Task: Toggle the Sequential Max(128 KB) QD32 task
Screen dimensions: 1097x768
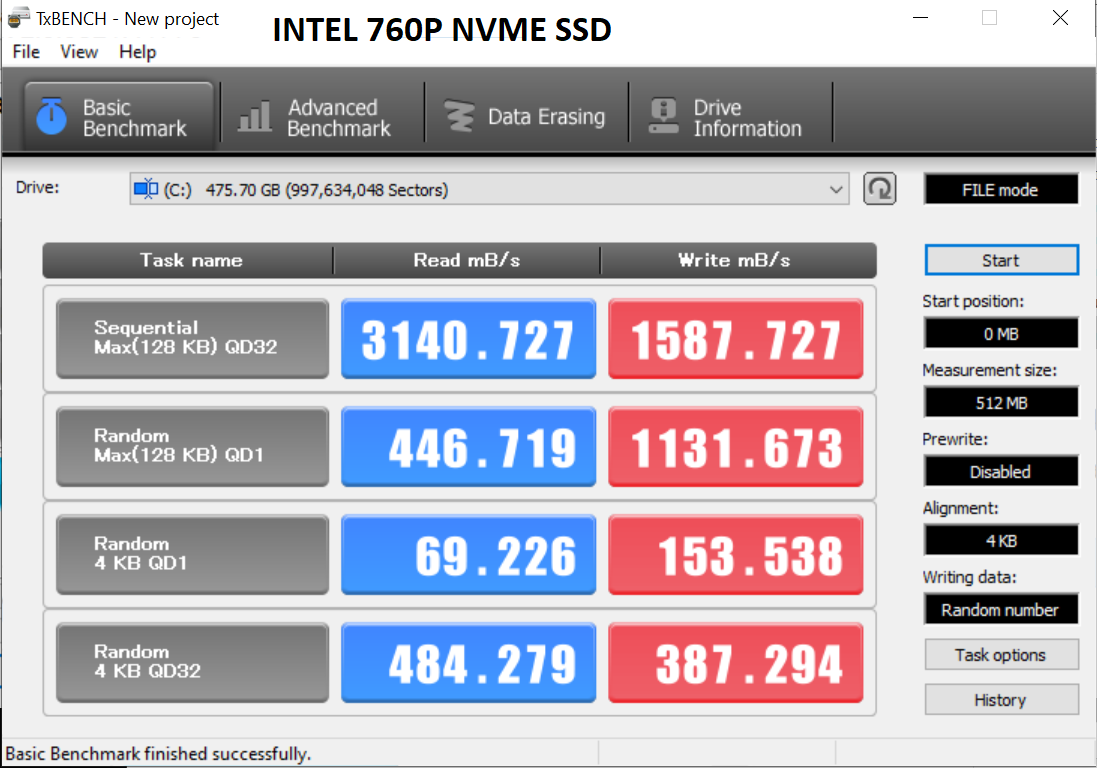Action: pos(192,338)
